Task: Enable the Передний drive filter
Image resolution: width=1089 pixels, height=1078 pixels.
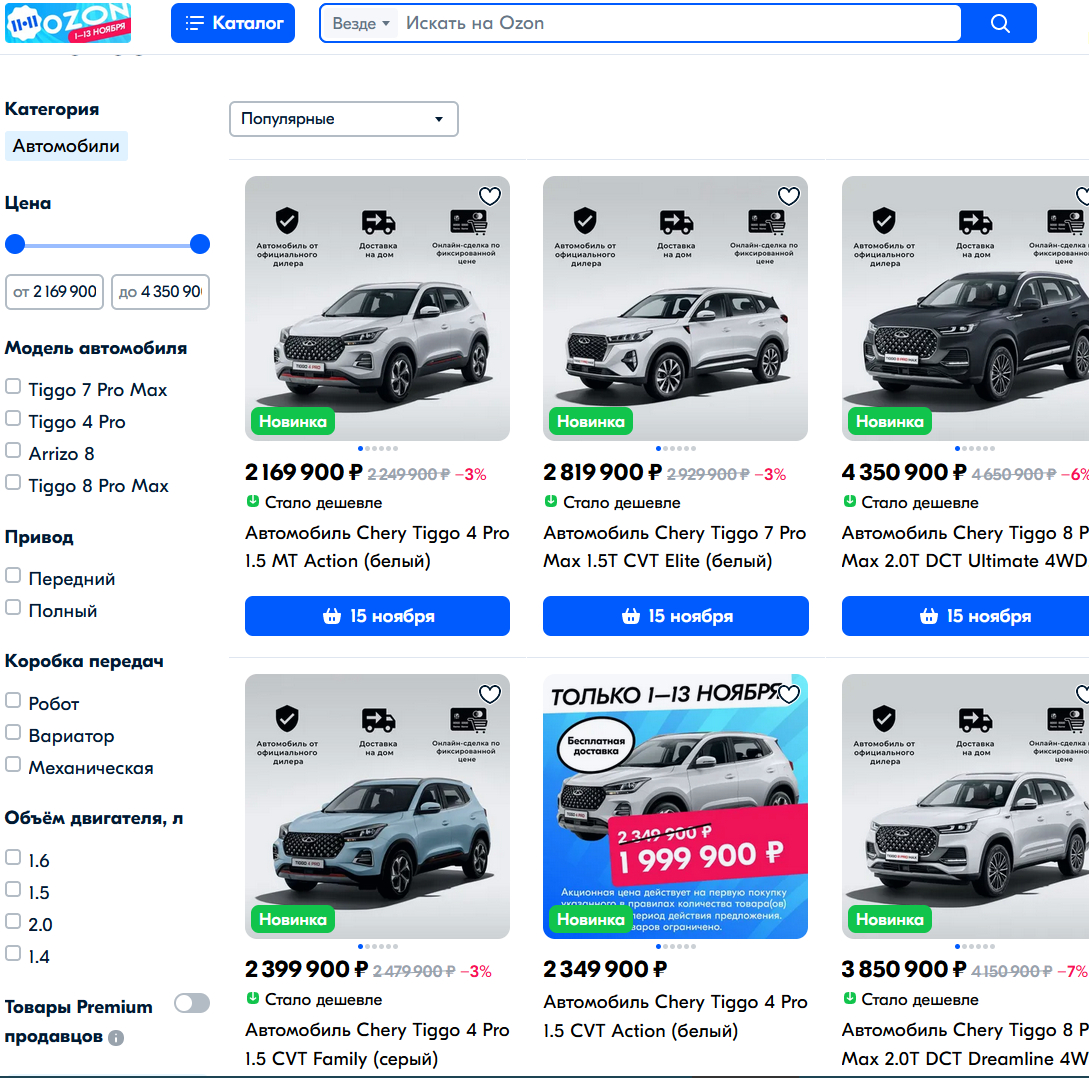Action: 13,576
